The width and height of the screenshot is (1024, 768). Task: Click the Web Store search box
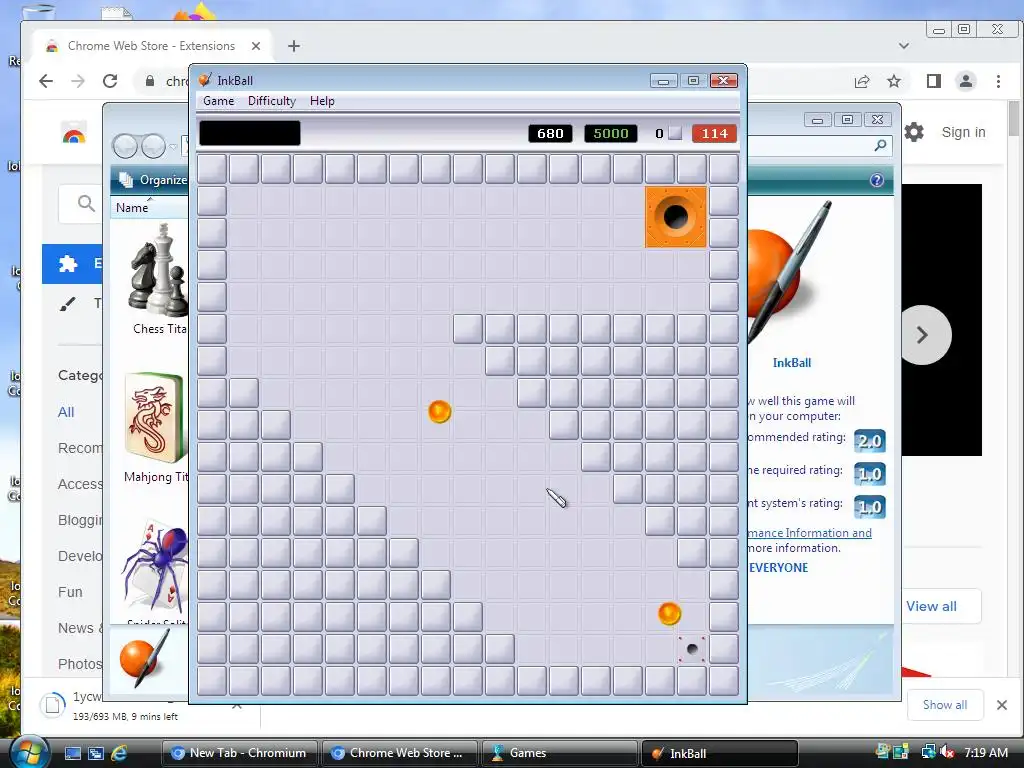[x=82, y=203]
